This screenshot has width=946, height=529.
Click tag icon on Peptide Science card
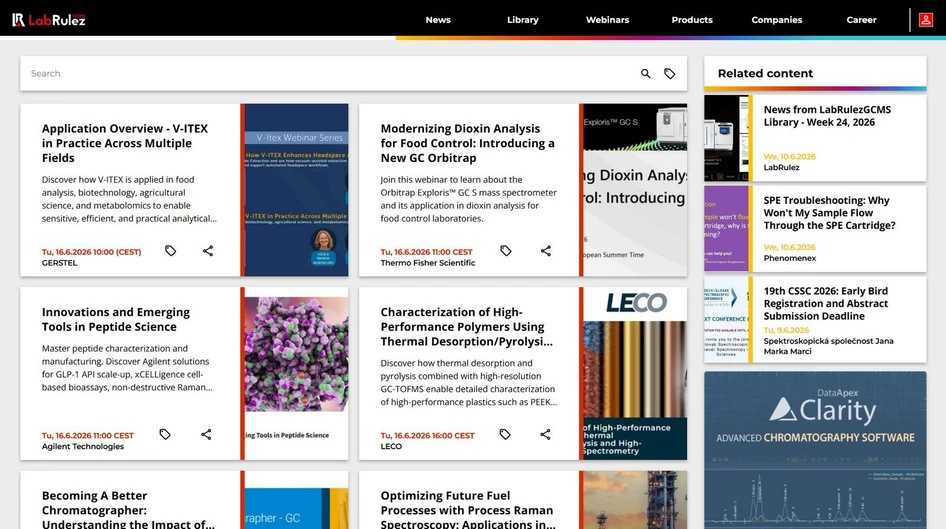(165, 434)
